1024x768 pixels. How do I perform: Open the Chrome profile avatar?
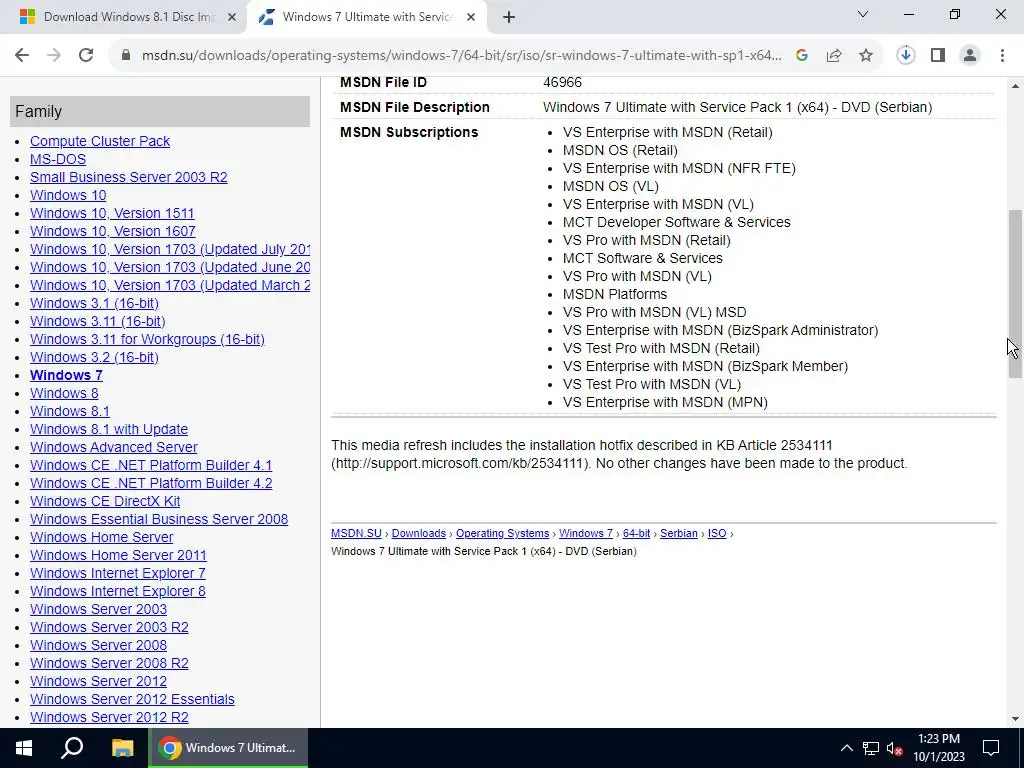click(x=970, y=56)
